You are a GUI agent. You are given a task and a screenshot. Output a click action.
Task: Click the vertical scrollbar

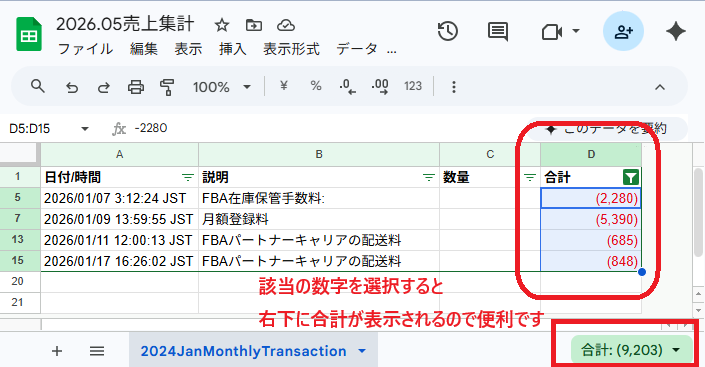698,212
